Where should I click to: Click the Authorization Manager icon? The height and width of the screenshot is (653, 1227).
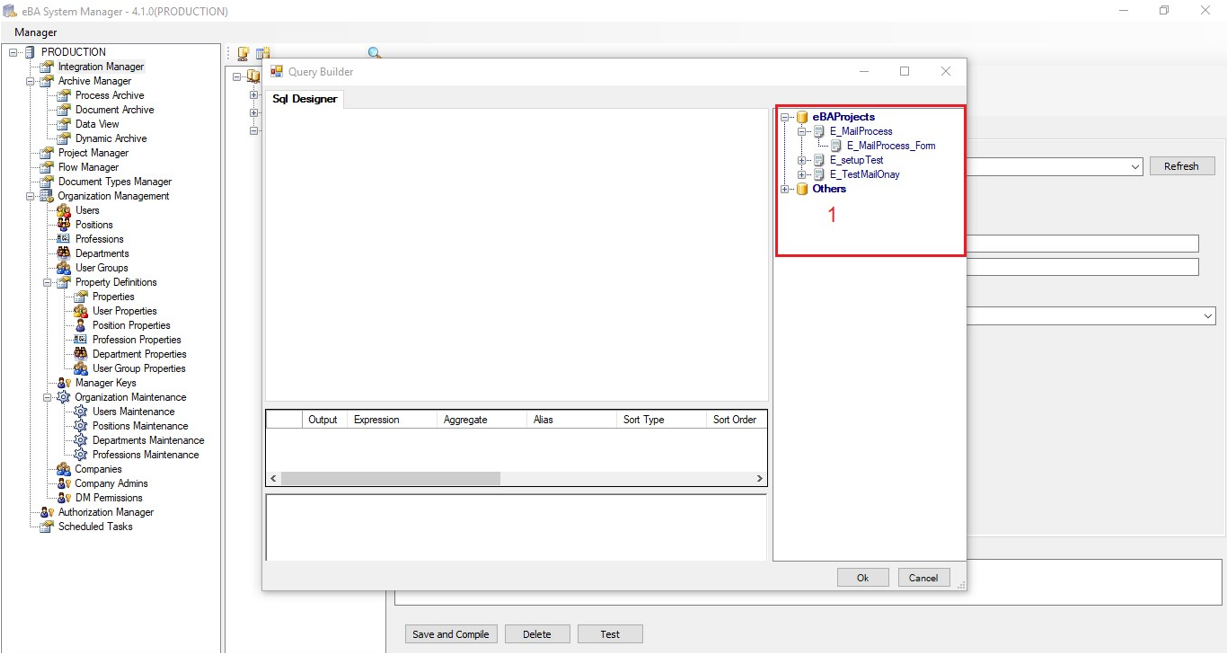[46, 512]
